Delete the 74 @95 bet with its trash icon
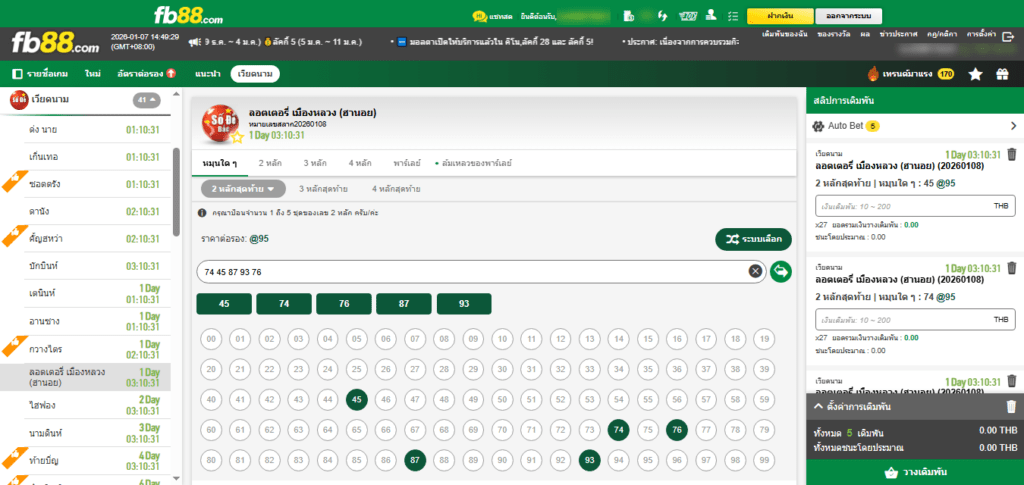Image resolution: width=1024 pixels, height=485 pixels. tap(1012, 268)
